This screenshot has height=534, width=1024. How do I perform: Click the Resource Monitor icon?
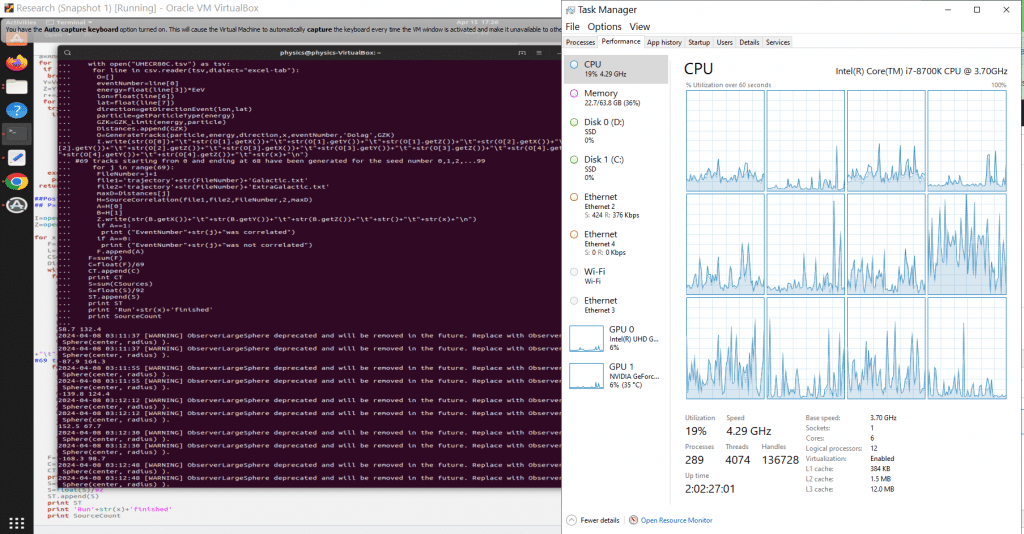633,520
